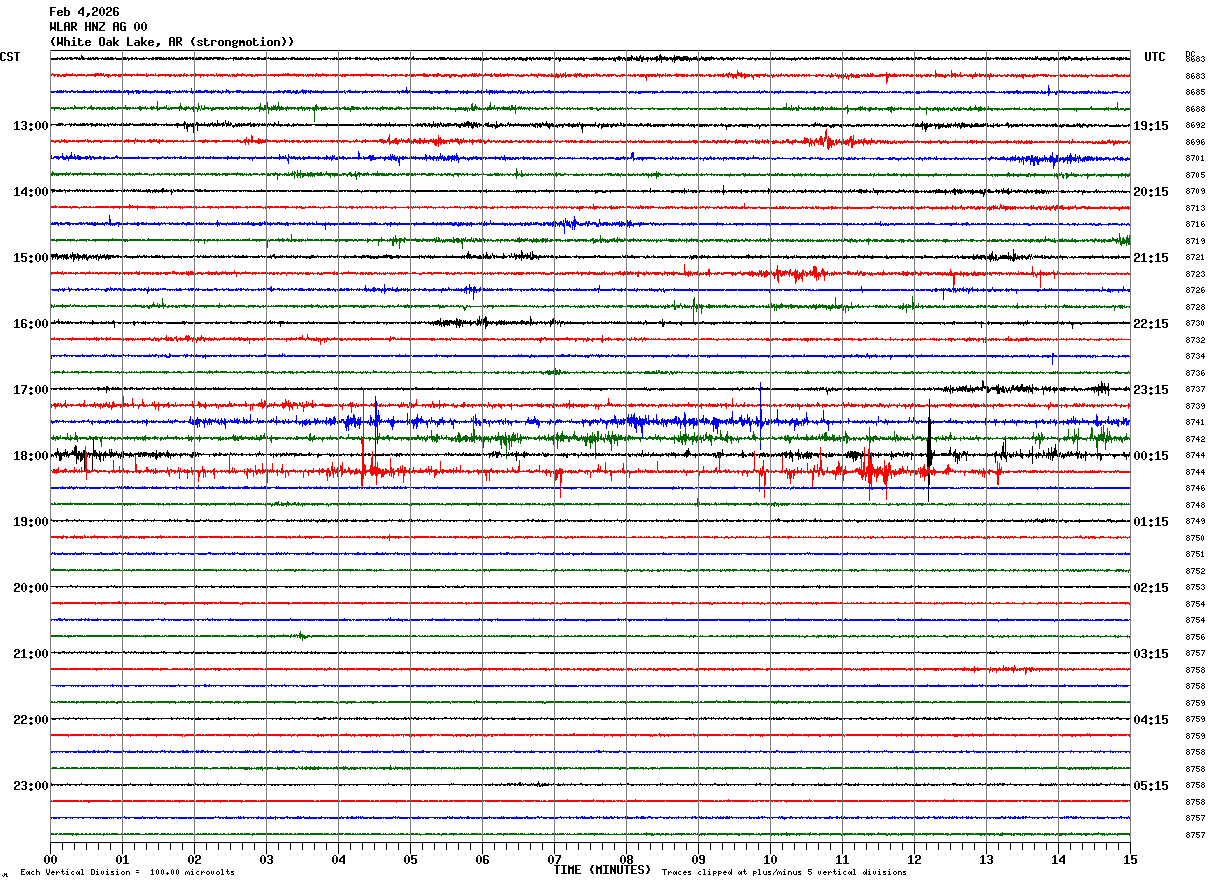The width and height of the screenshot is (1210, 886).
Task: Click DC offset value 8692
Action: (x=1195, y=126)
